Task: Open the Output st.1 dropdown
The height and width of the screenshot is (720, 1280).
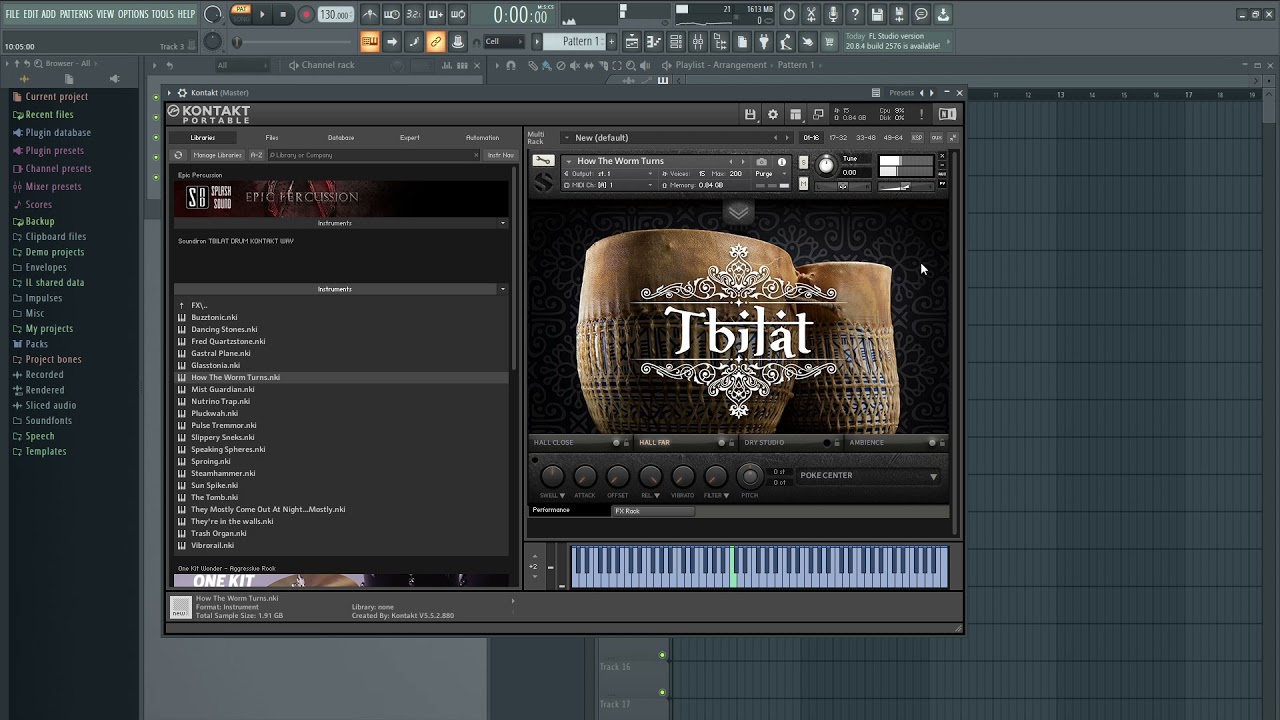Action: 610,173
